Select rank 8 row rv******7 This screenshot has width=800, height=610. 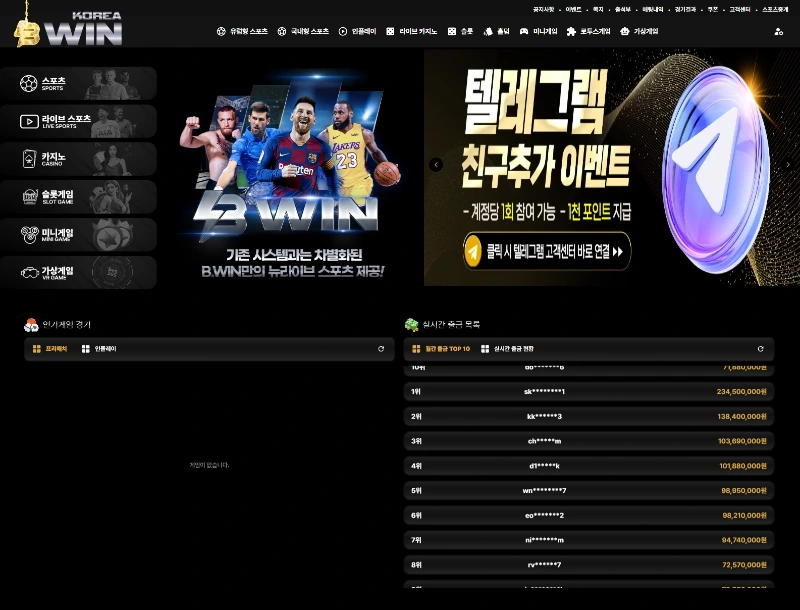pyautogui.click(x=589, y=565)
